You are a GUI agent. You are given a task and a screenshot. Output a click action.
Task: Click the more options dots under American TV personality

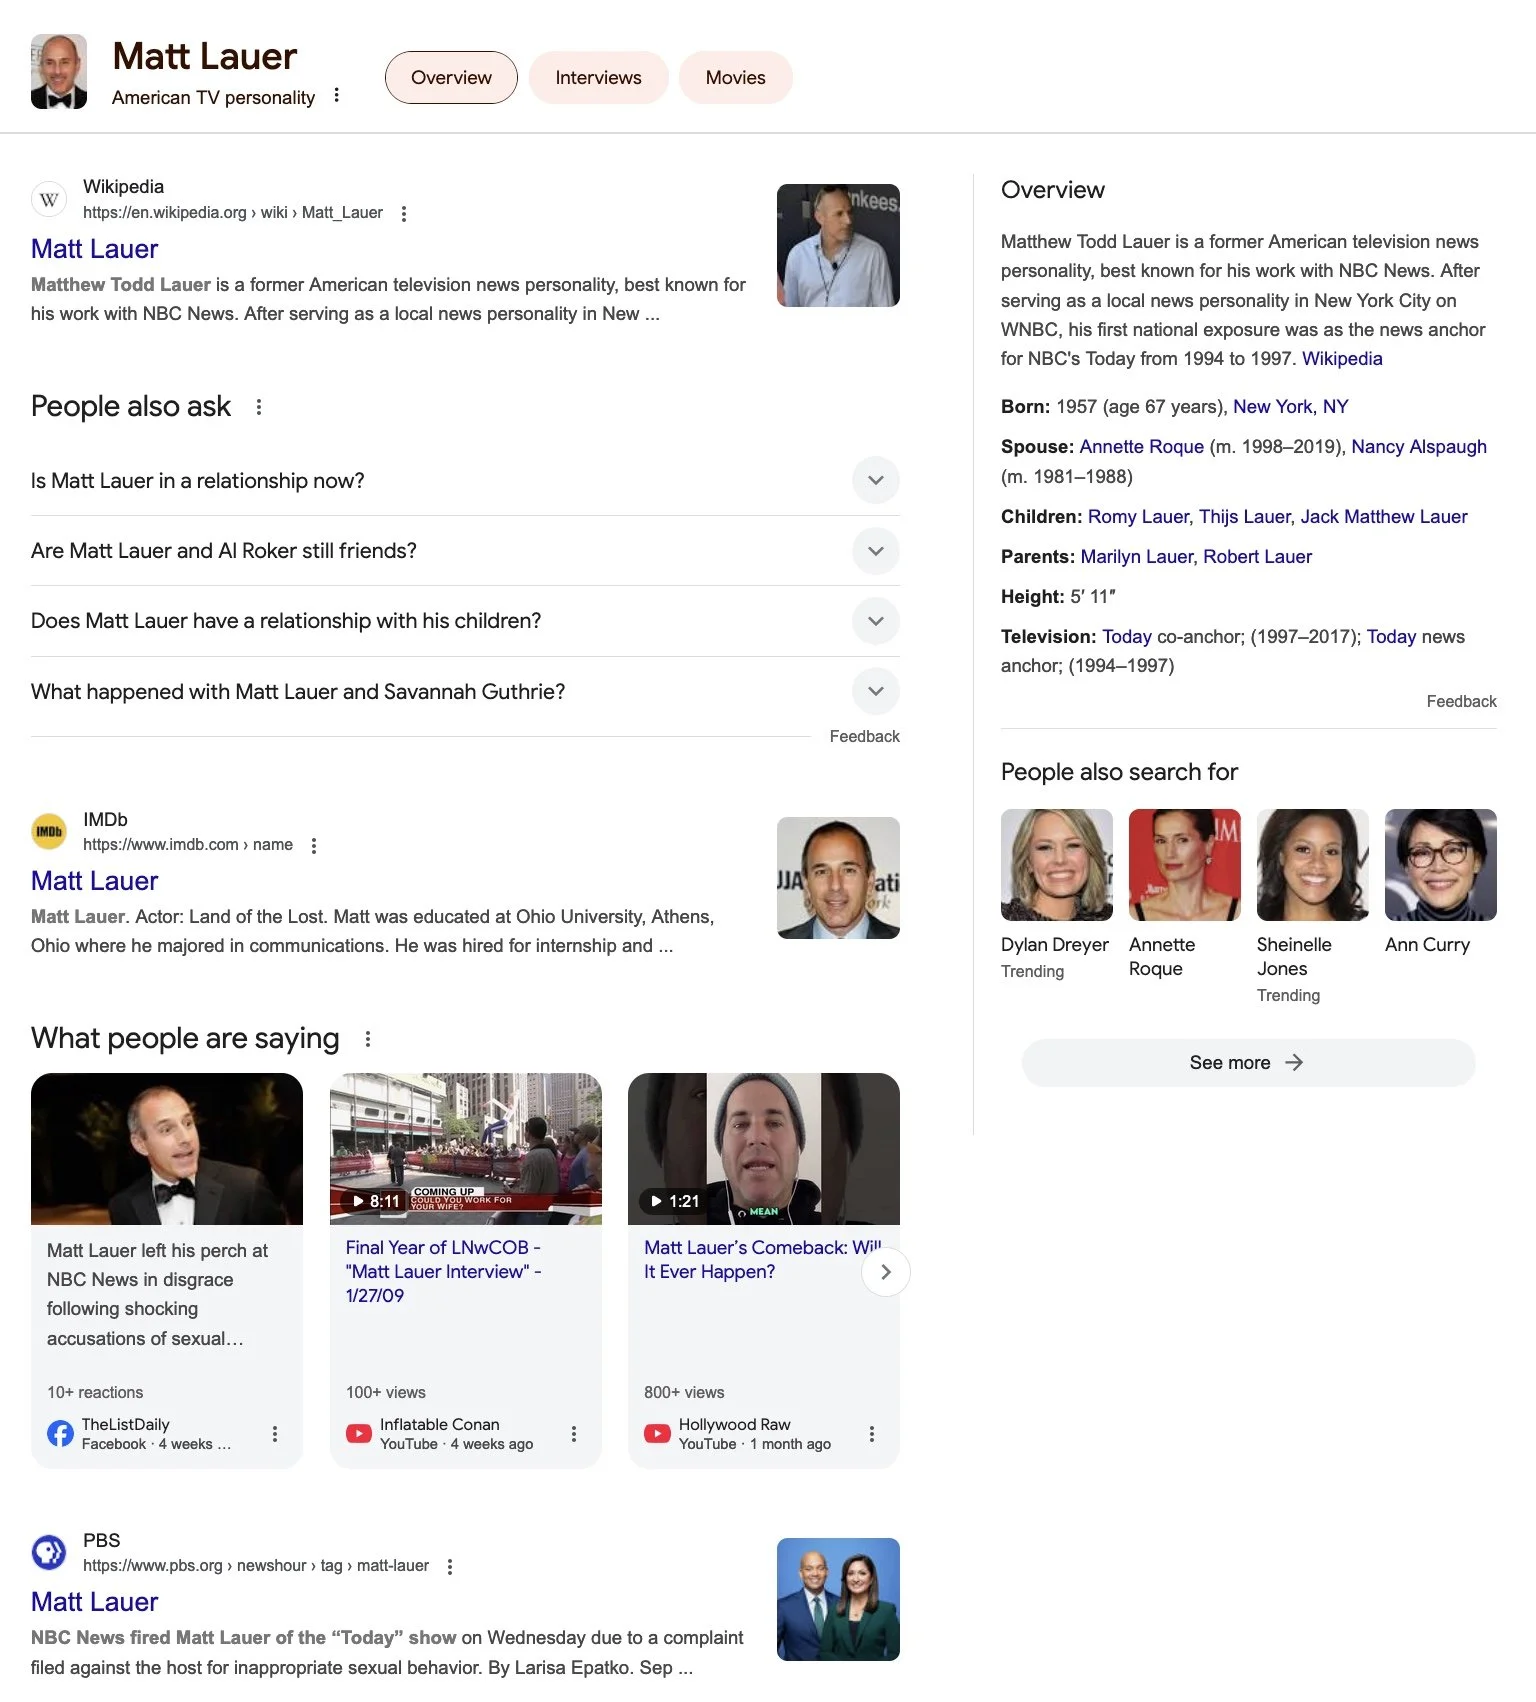pyautogui.click(x=337, y=95)
